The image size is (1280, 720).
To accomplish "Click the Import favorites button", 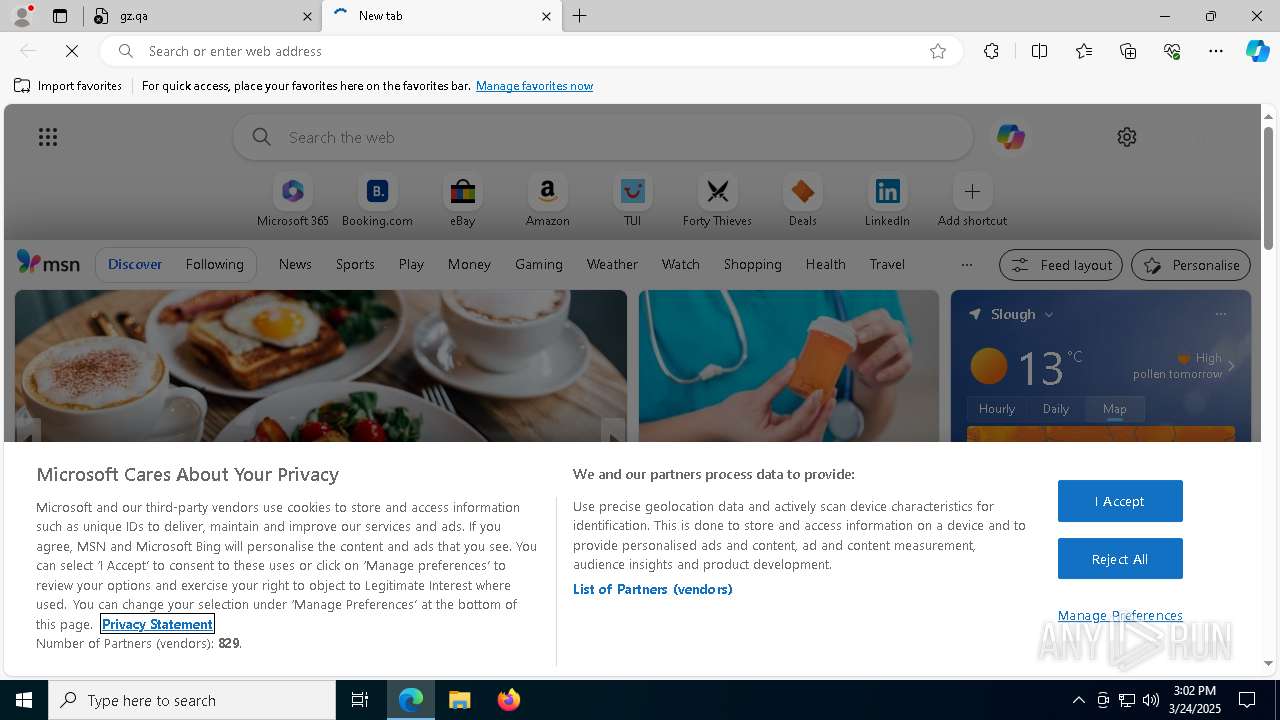I will 68,86.
